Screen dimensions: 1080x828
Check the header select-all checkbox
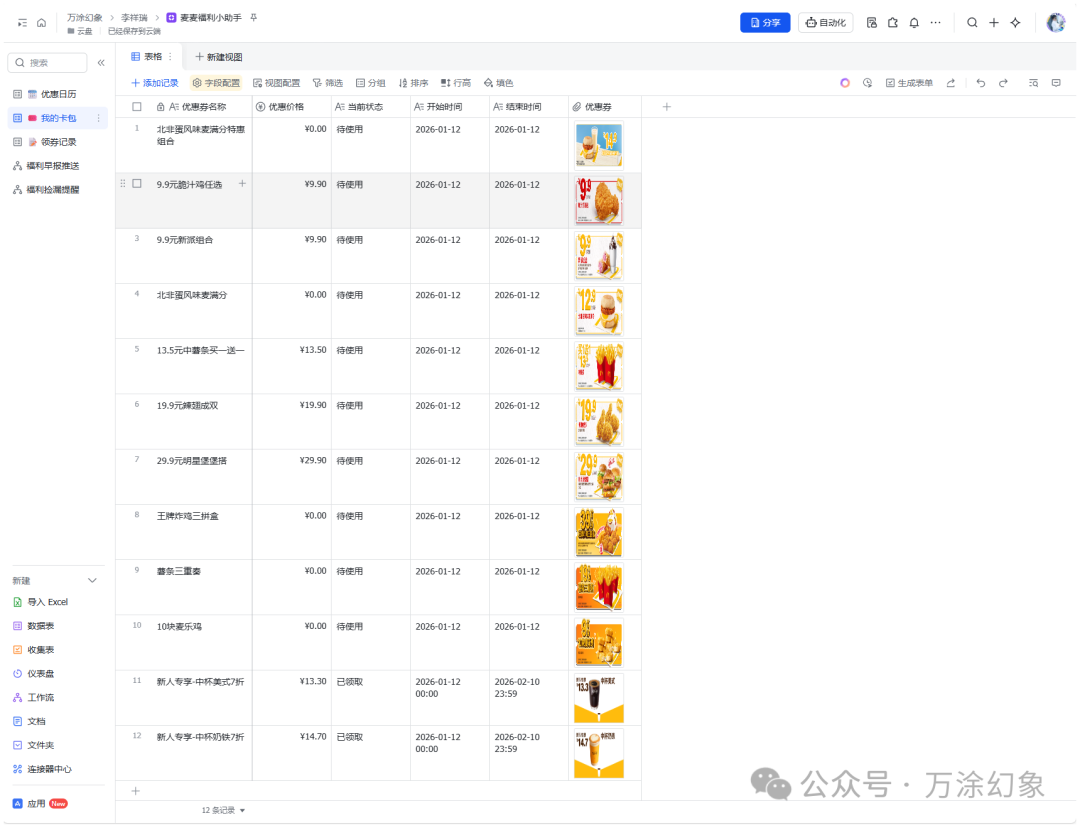click(136, 105)
